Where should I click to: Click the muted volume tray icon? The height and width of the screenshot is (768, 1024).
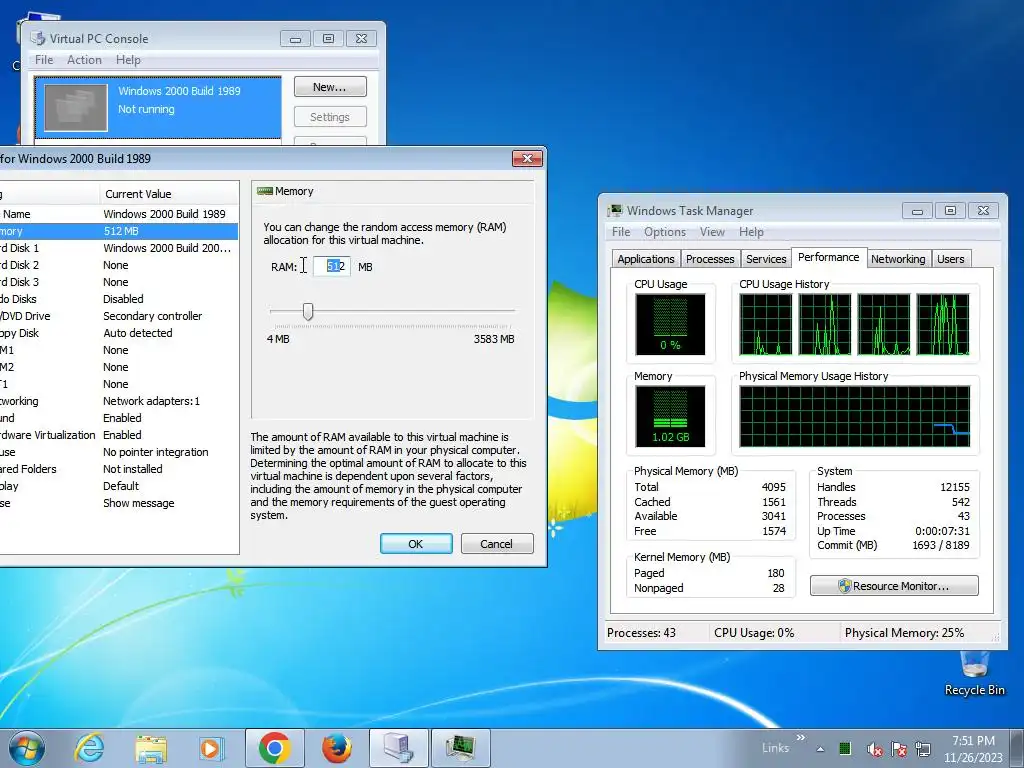[x=874, y=749]
